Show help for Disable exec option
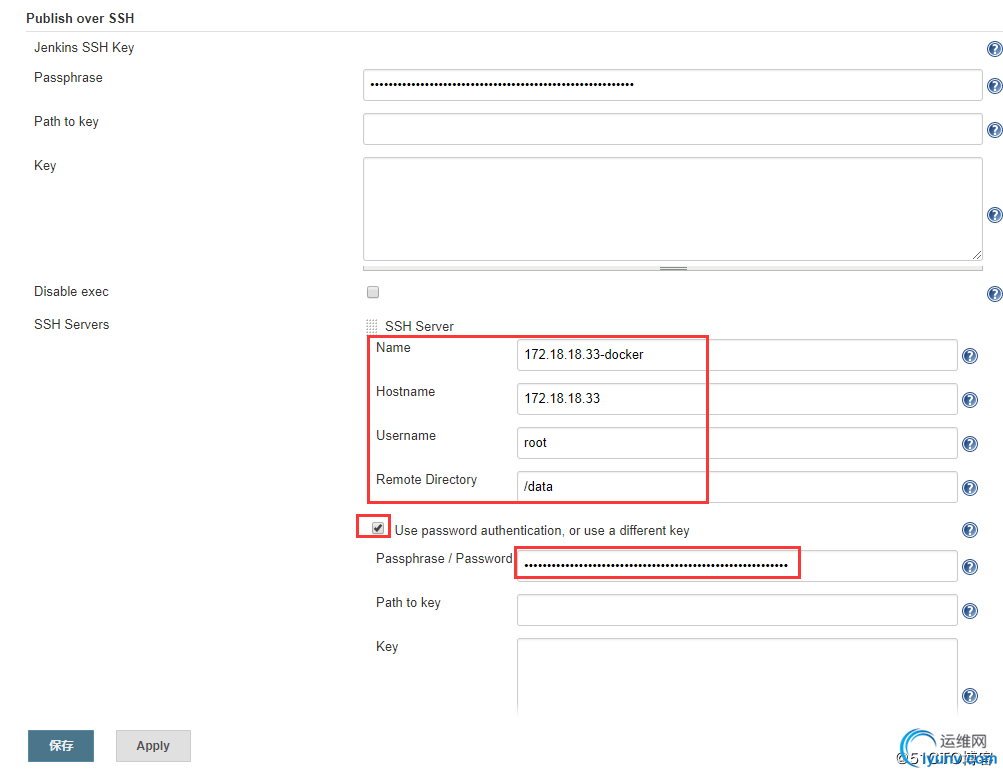The height and width of the screenshot is (775, 1003). click(995, 294)
